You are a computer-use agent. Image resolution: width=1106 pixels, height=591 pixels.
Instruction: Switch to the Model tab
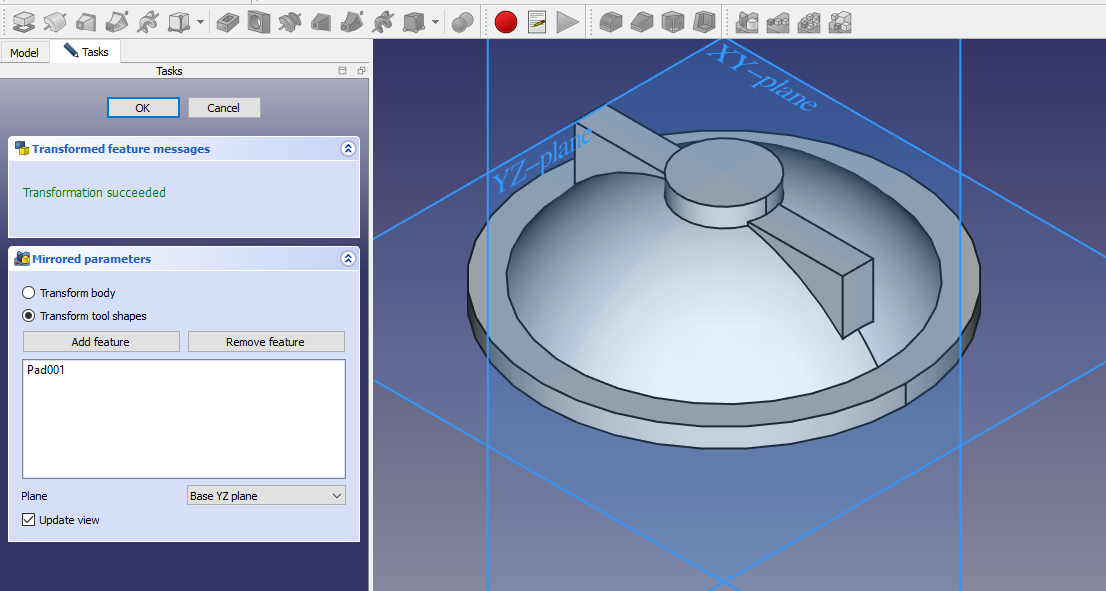click(x=24, y=53)
